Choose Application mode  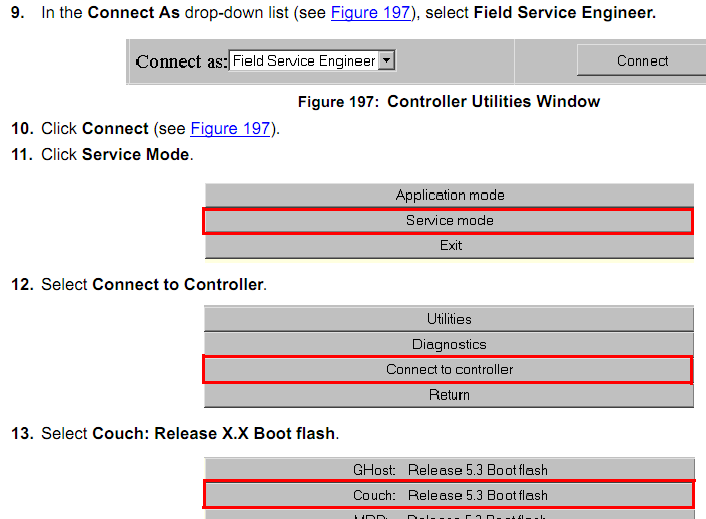449,195
